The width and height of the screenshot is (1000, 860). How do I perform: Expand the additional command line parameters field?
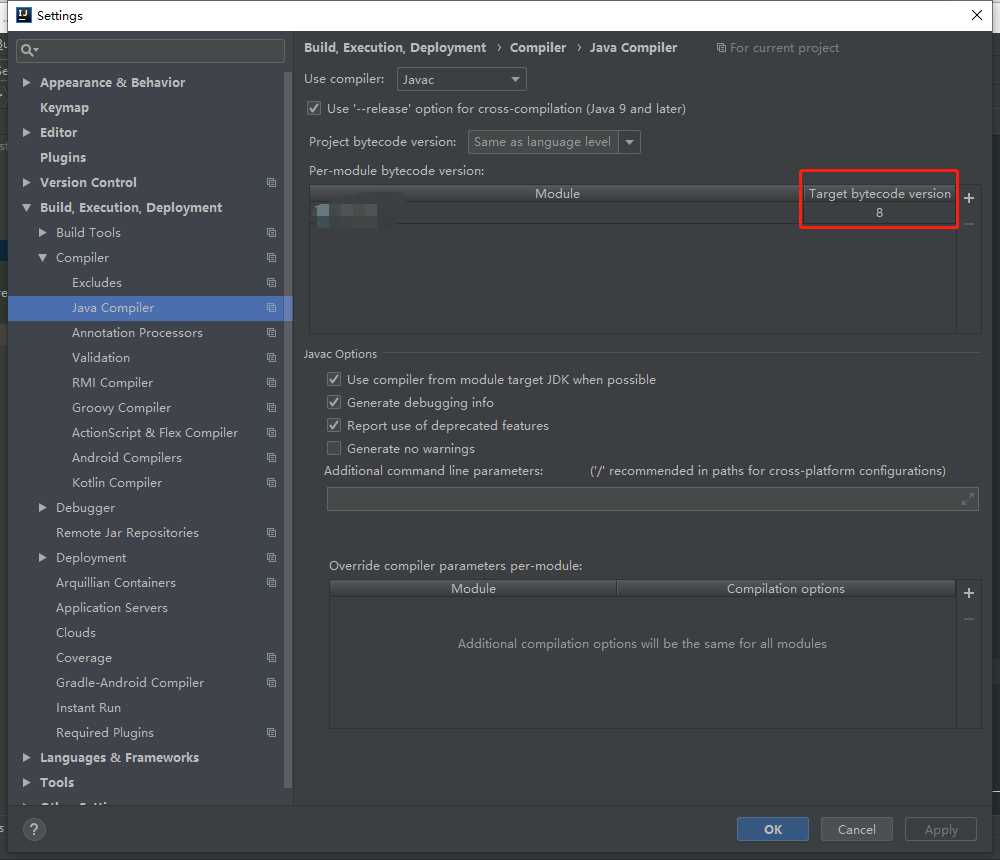[967, 499]
